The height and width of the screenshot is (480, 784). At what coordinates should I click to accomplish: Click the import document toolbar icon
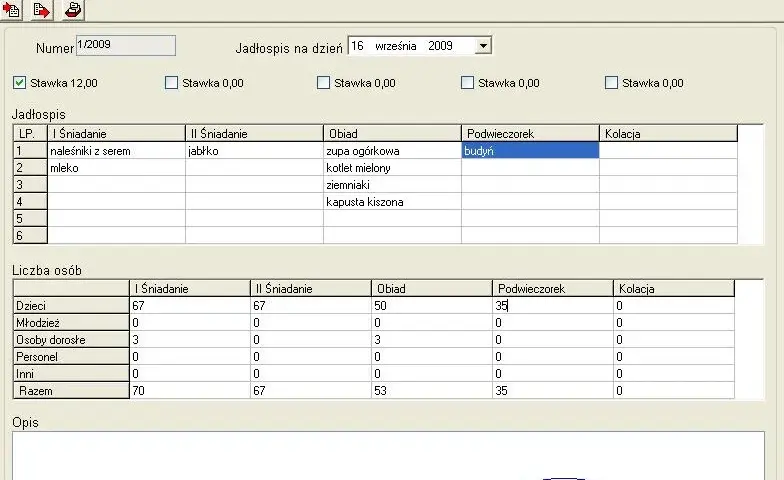pos(11,10)
